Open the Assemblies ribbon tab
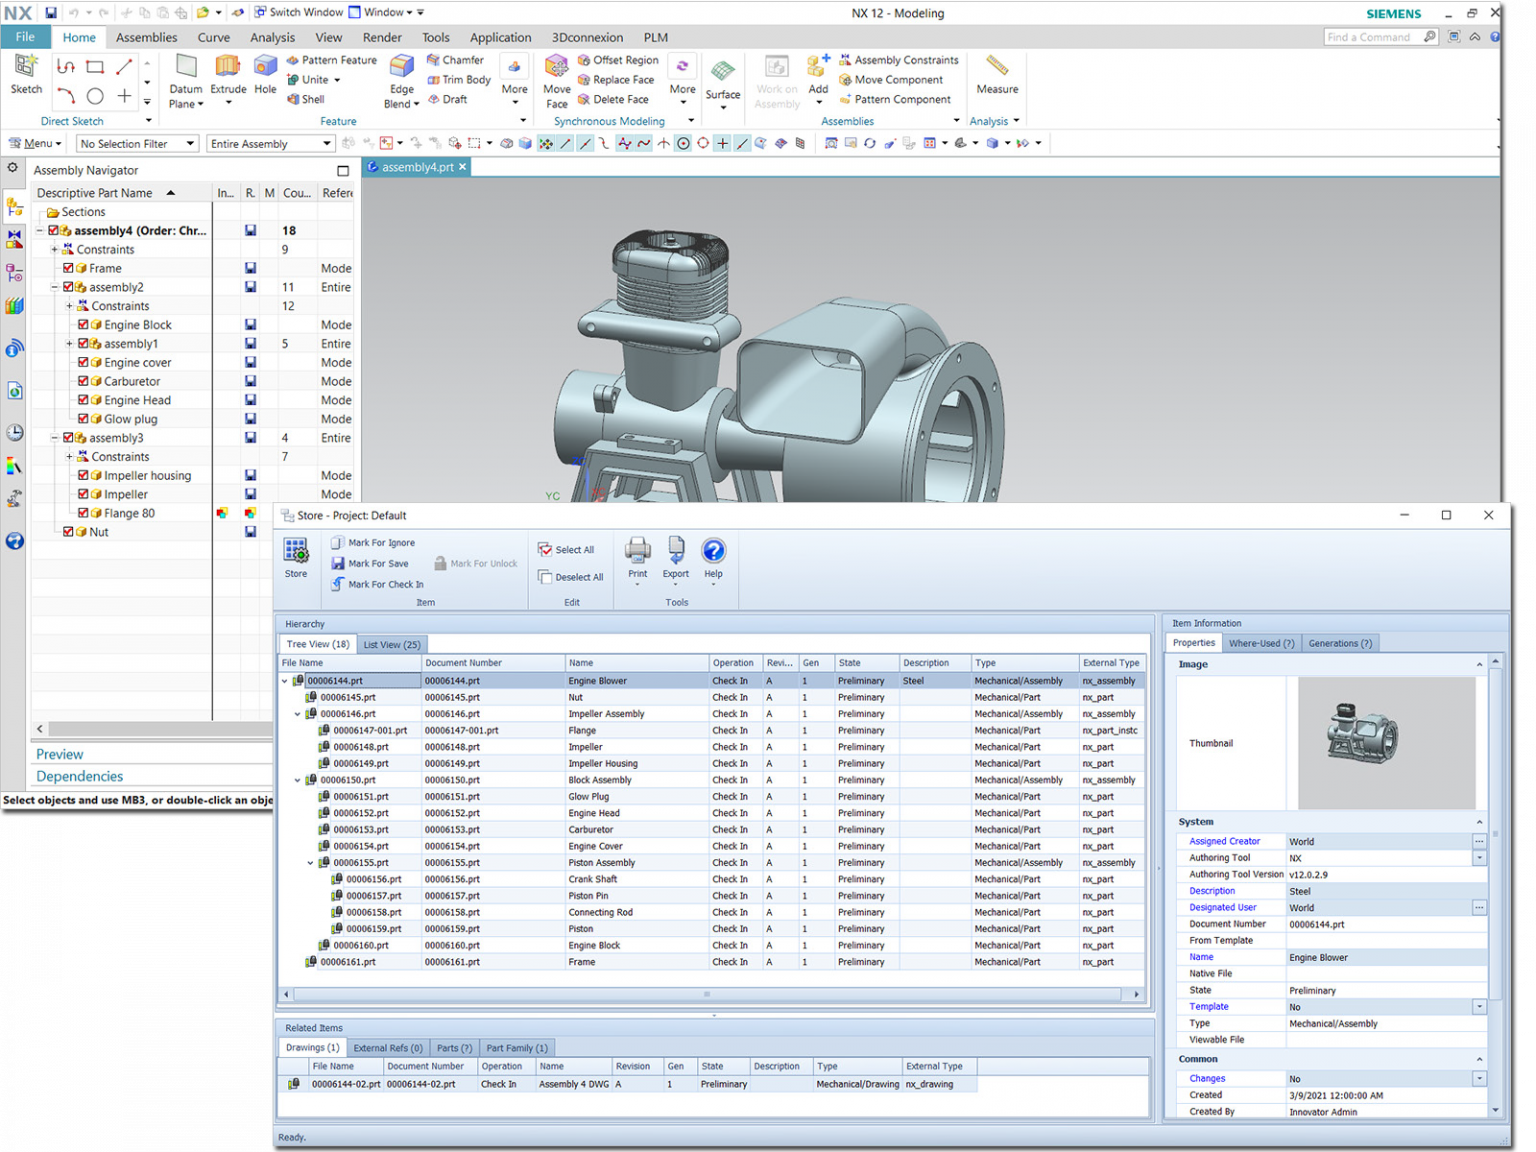Image resolution: width=1536 pixels, height=1152 pixels. pos(146,37)
